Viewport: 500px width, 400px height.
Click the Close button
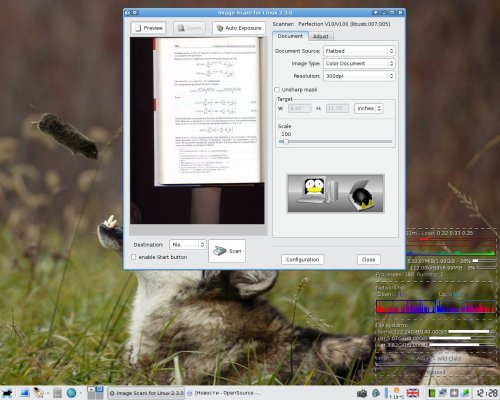click(x=369, y=259)
